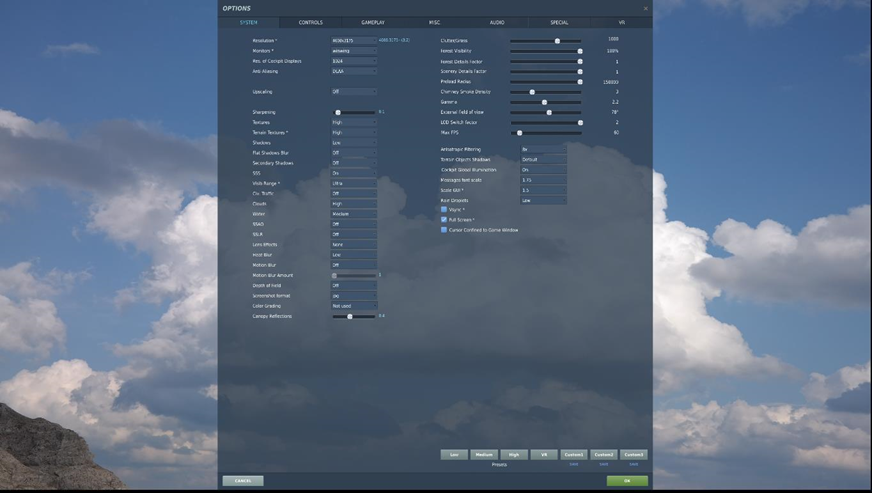Open the SSLR dropdown
Viewport: 872px width, 493px height.
(x=354, y=234)
